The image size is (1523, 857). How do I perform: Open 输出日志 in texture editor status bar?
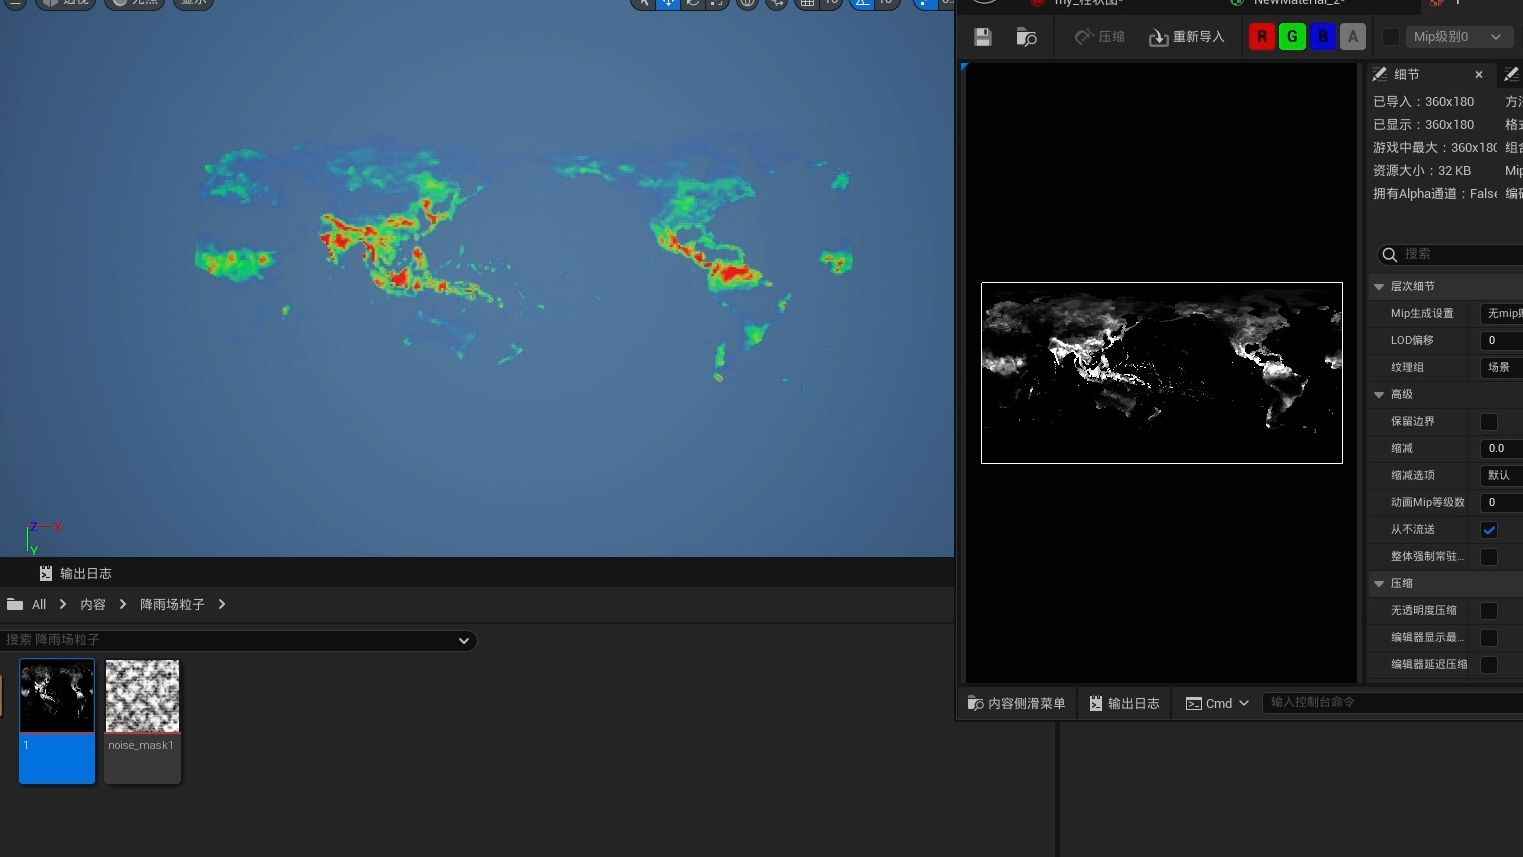(1124, 704)
